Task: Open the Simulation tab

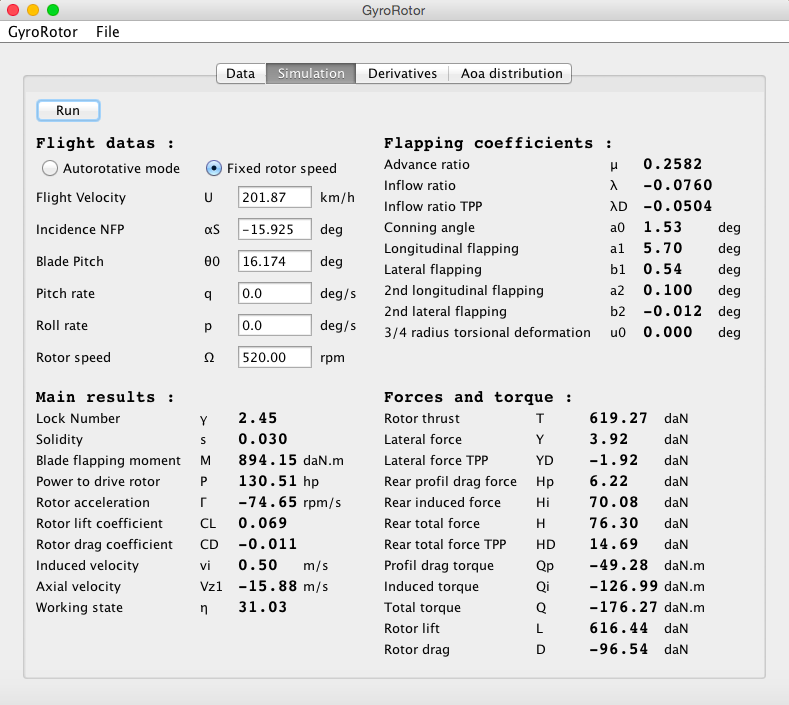Action: click(x=311, y=73)
